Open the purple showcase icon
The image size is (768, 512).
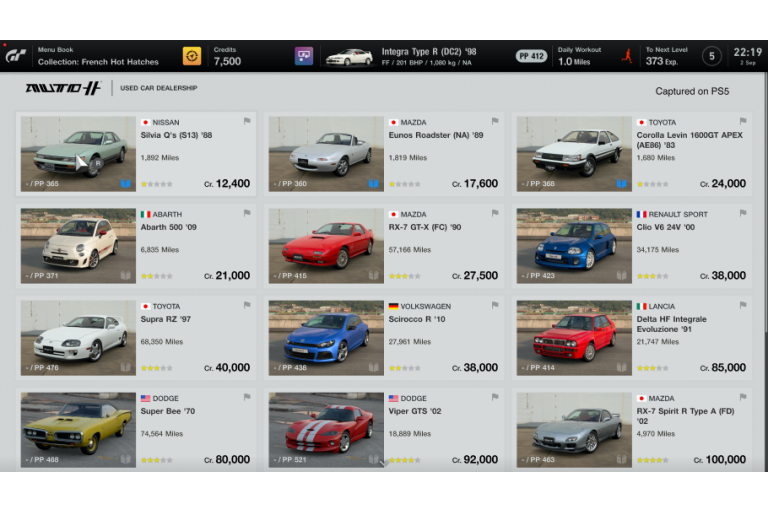pos(304,56)
